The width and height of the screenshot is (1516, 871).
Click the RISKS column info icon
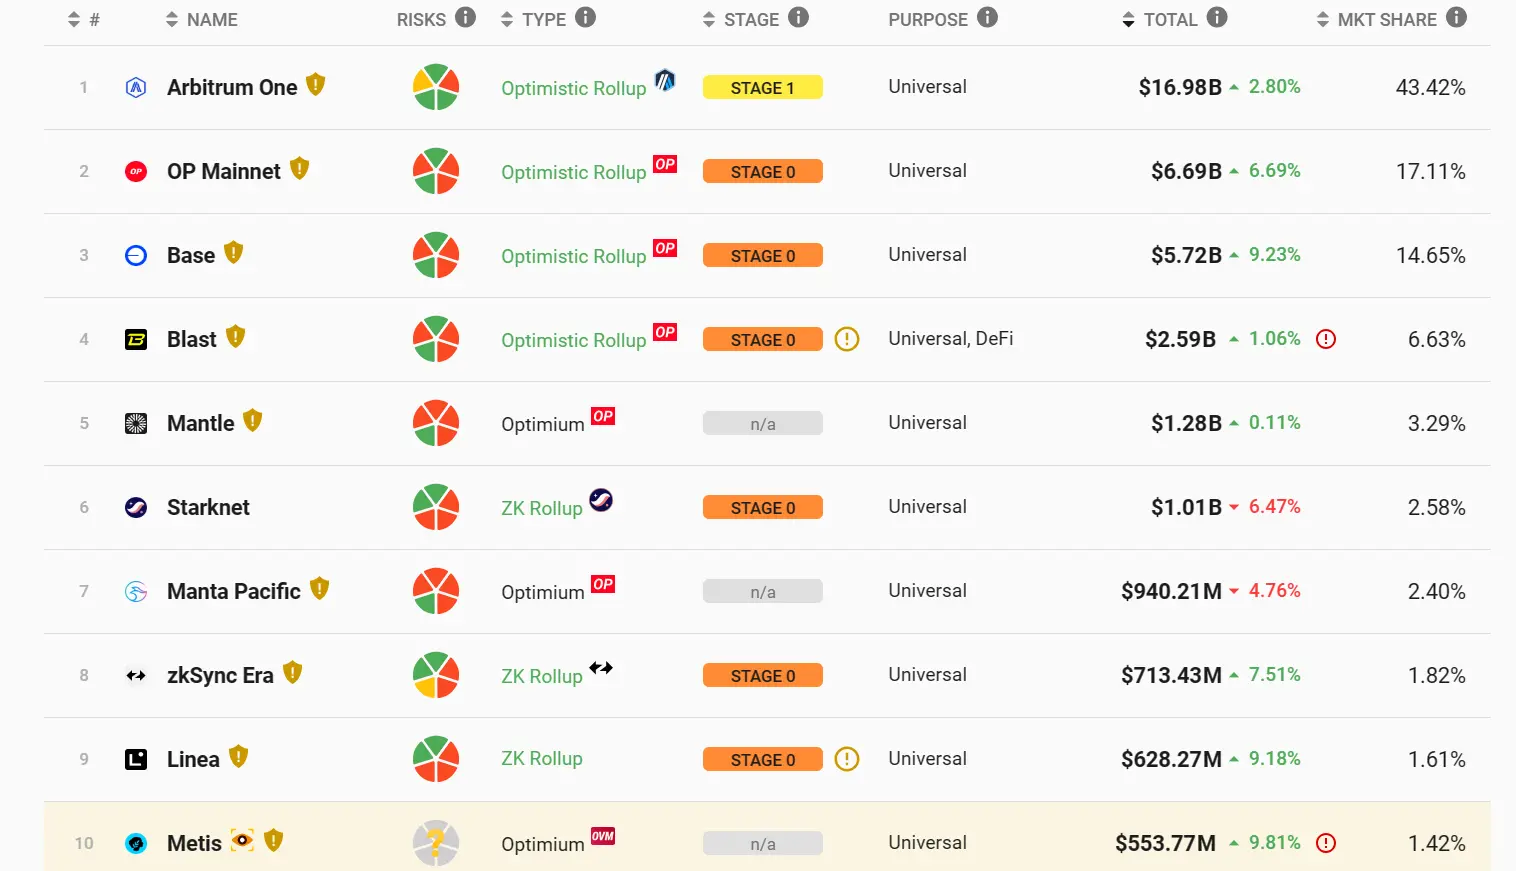(x=465, y=17)
